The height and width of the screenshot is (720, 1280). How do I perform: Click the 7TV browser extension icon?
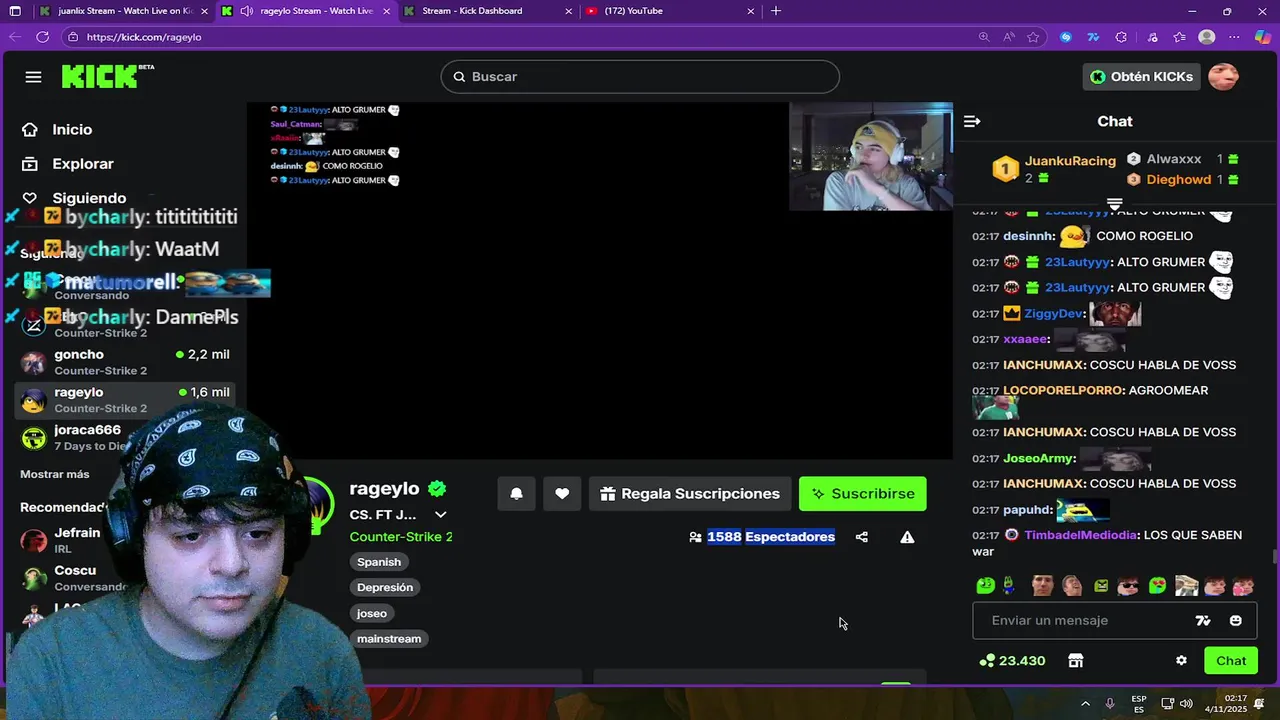tap(1093, 37)
